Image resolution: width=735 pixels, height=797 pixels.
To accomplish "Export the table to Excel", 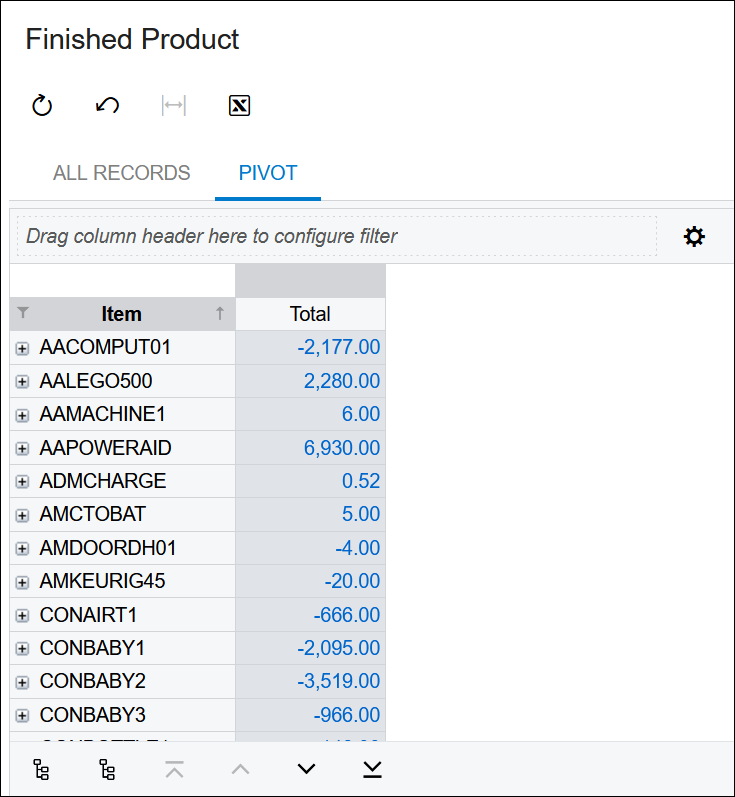I will pos(239,106).
